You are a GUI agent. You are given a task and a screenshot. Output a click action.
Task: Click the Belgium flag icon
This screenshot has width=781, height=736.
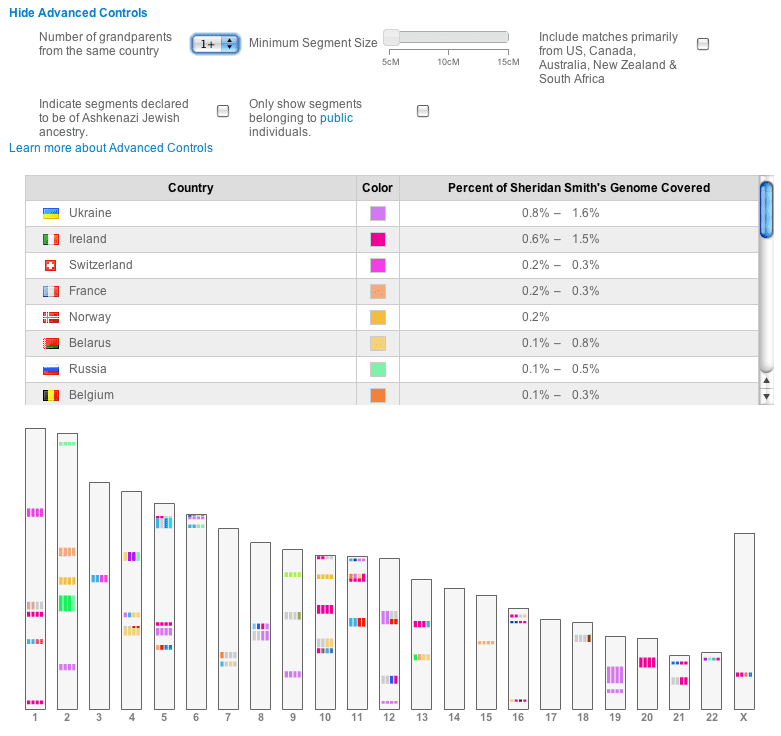click(51, 395)
